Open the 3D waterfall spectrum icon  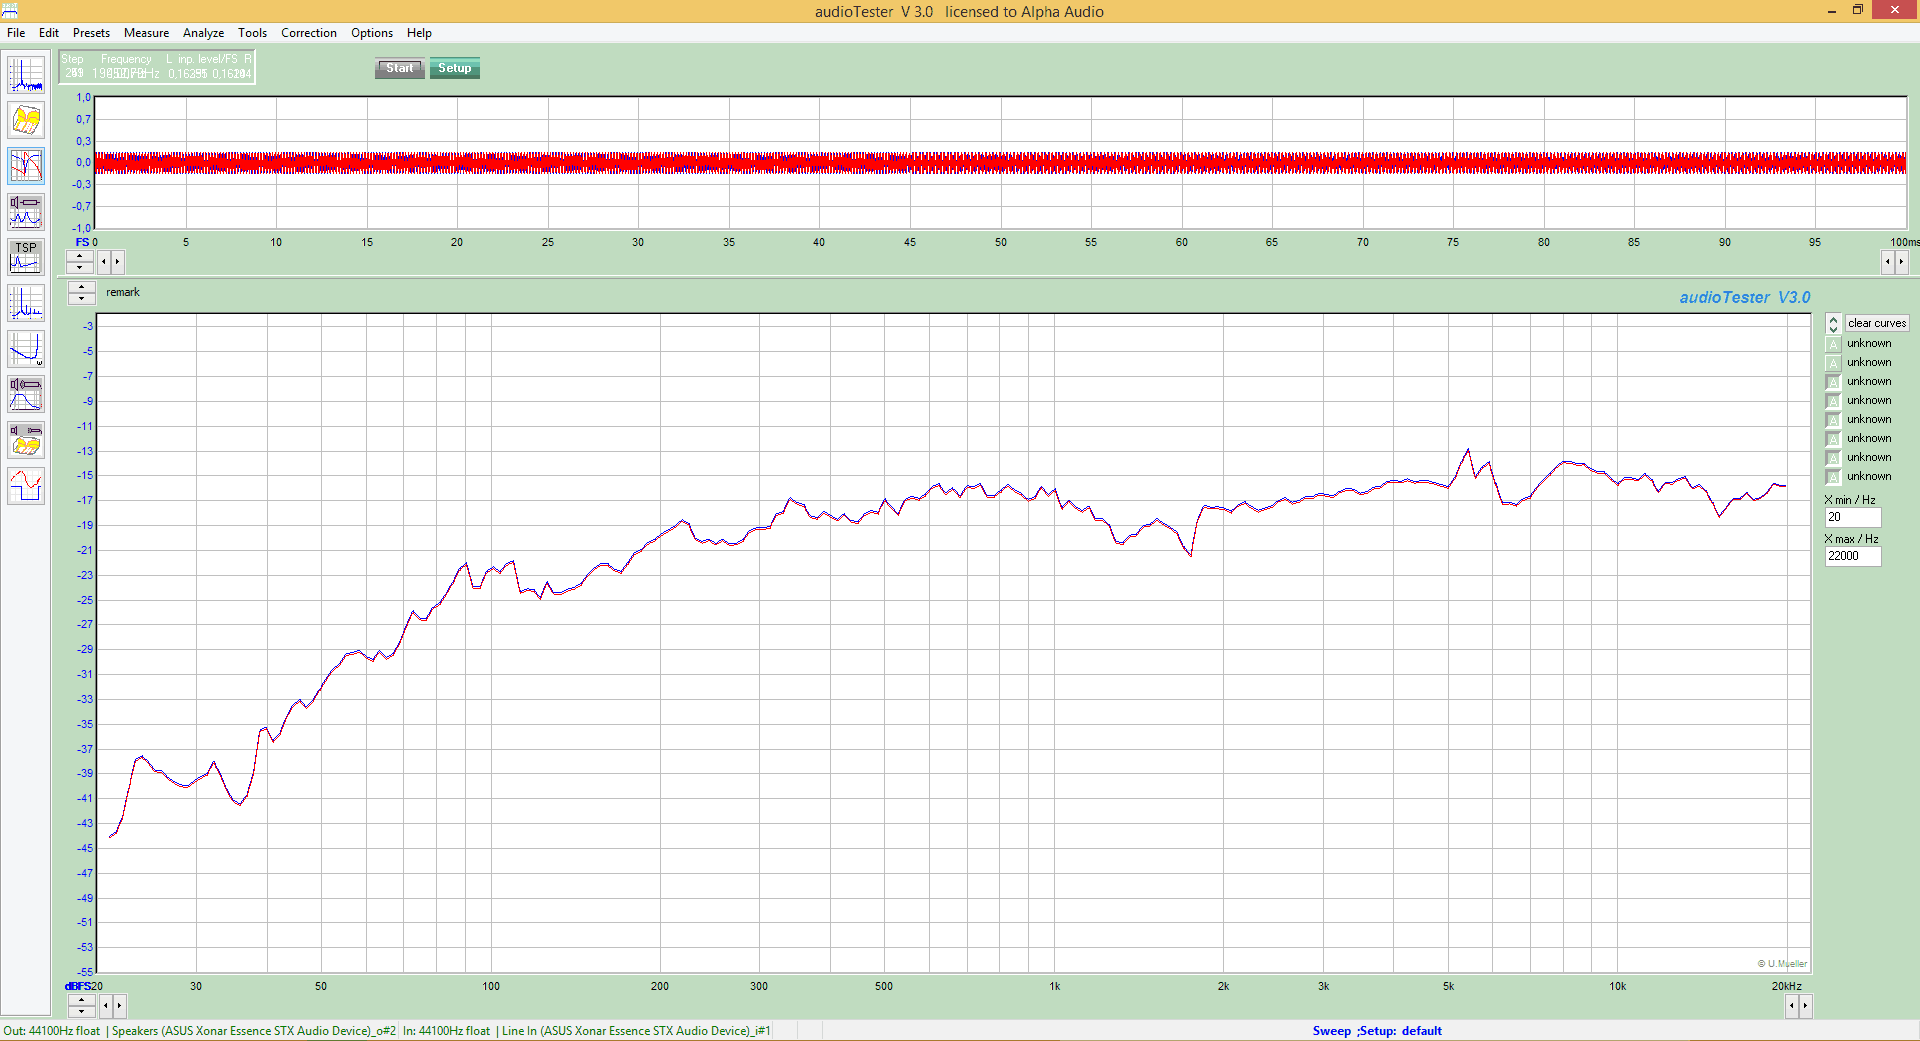coord(26,120)
